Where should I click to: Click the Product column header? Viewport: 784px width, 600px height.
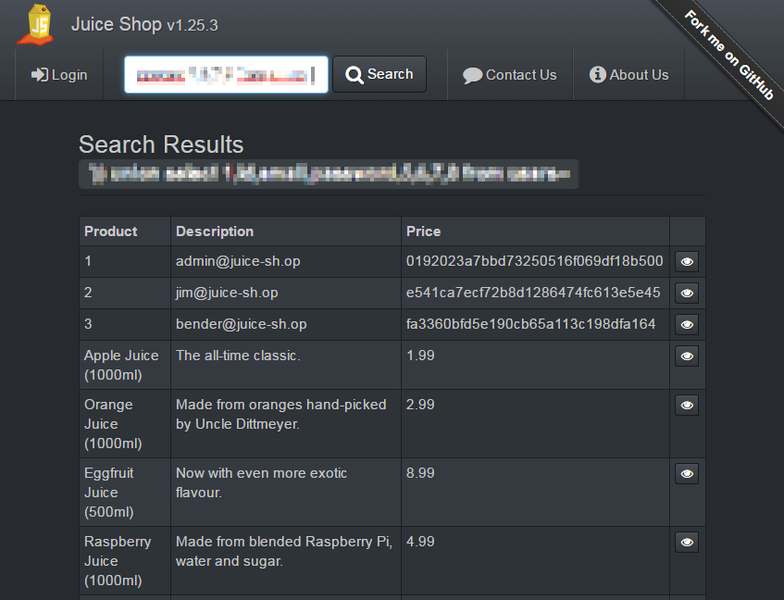pyautogui.click(x=111, y=231)
